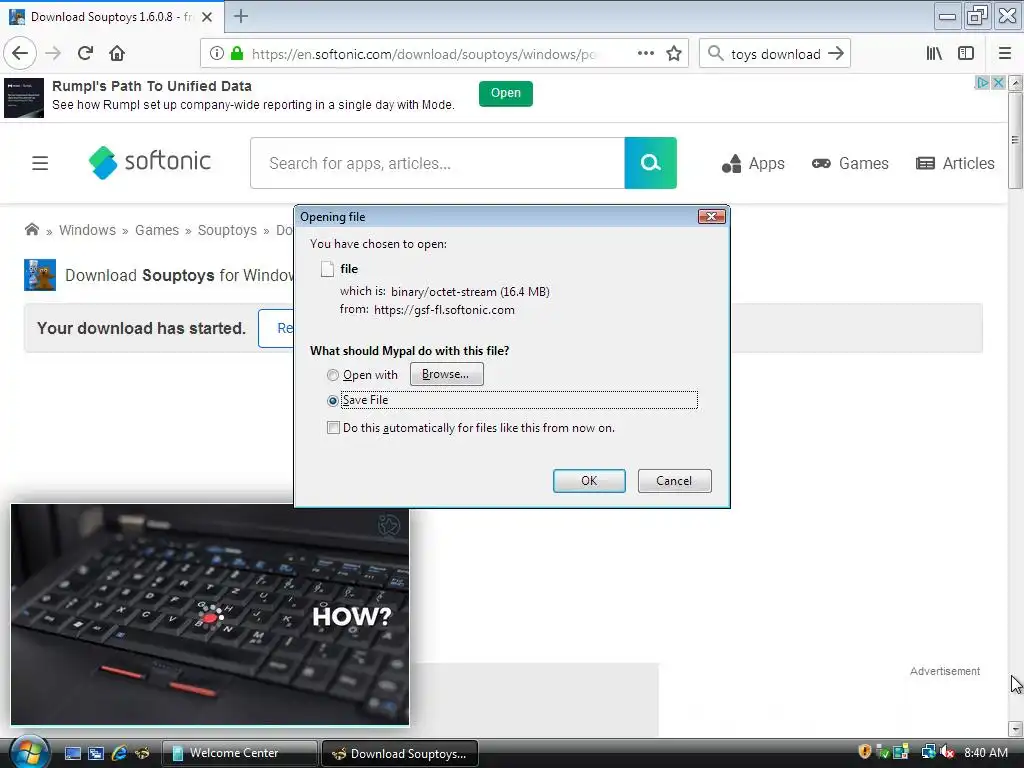This screenshot has height=768, width=1024.
Task: Click Switch between windows quick launch icon
Action: coord(95,753)
